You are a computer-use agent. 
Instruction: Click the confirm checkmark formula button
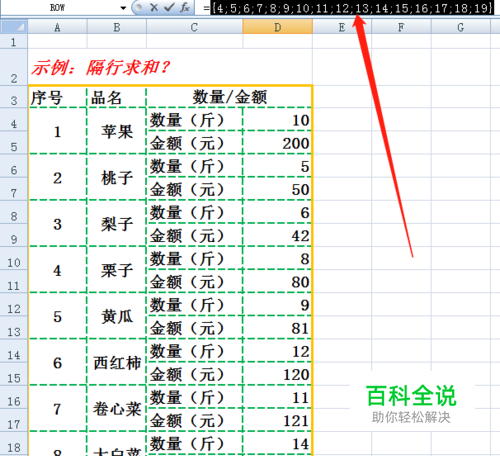click(169, 7)
